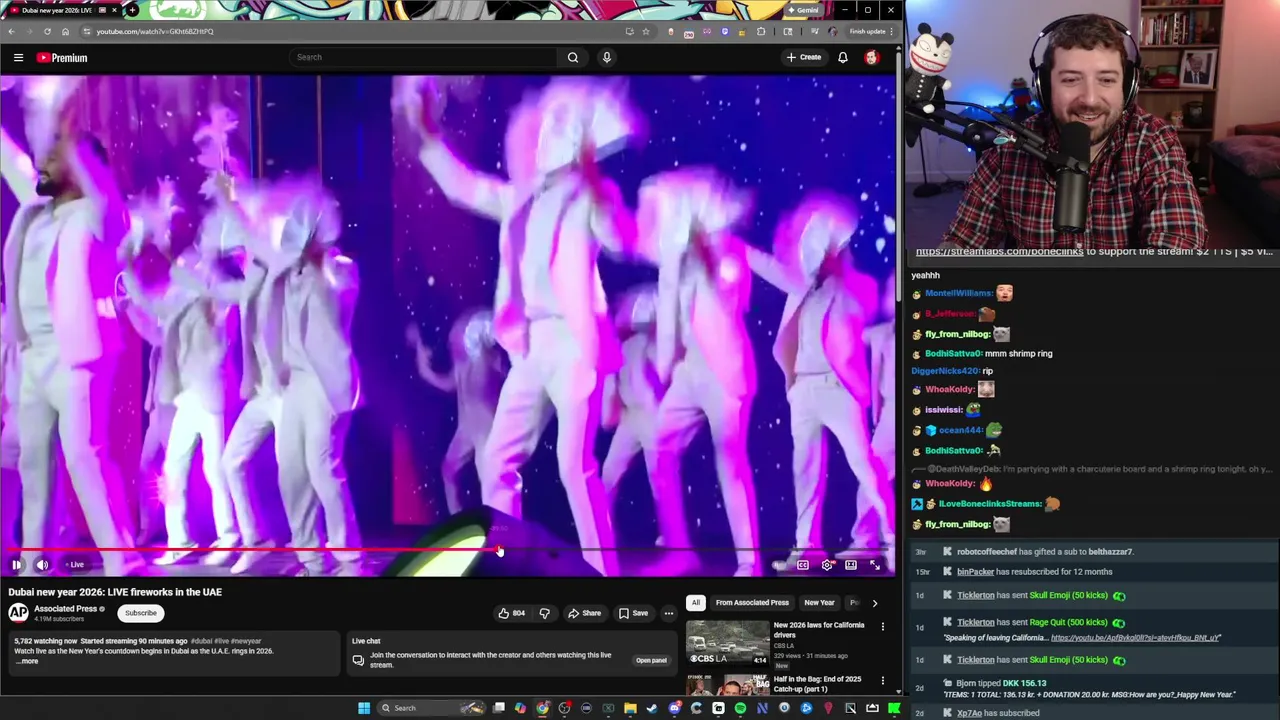Viewport: 1280px width, 720px height.
Task: Open browser home page icon
Action: (x=65, y=31)
